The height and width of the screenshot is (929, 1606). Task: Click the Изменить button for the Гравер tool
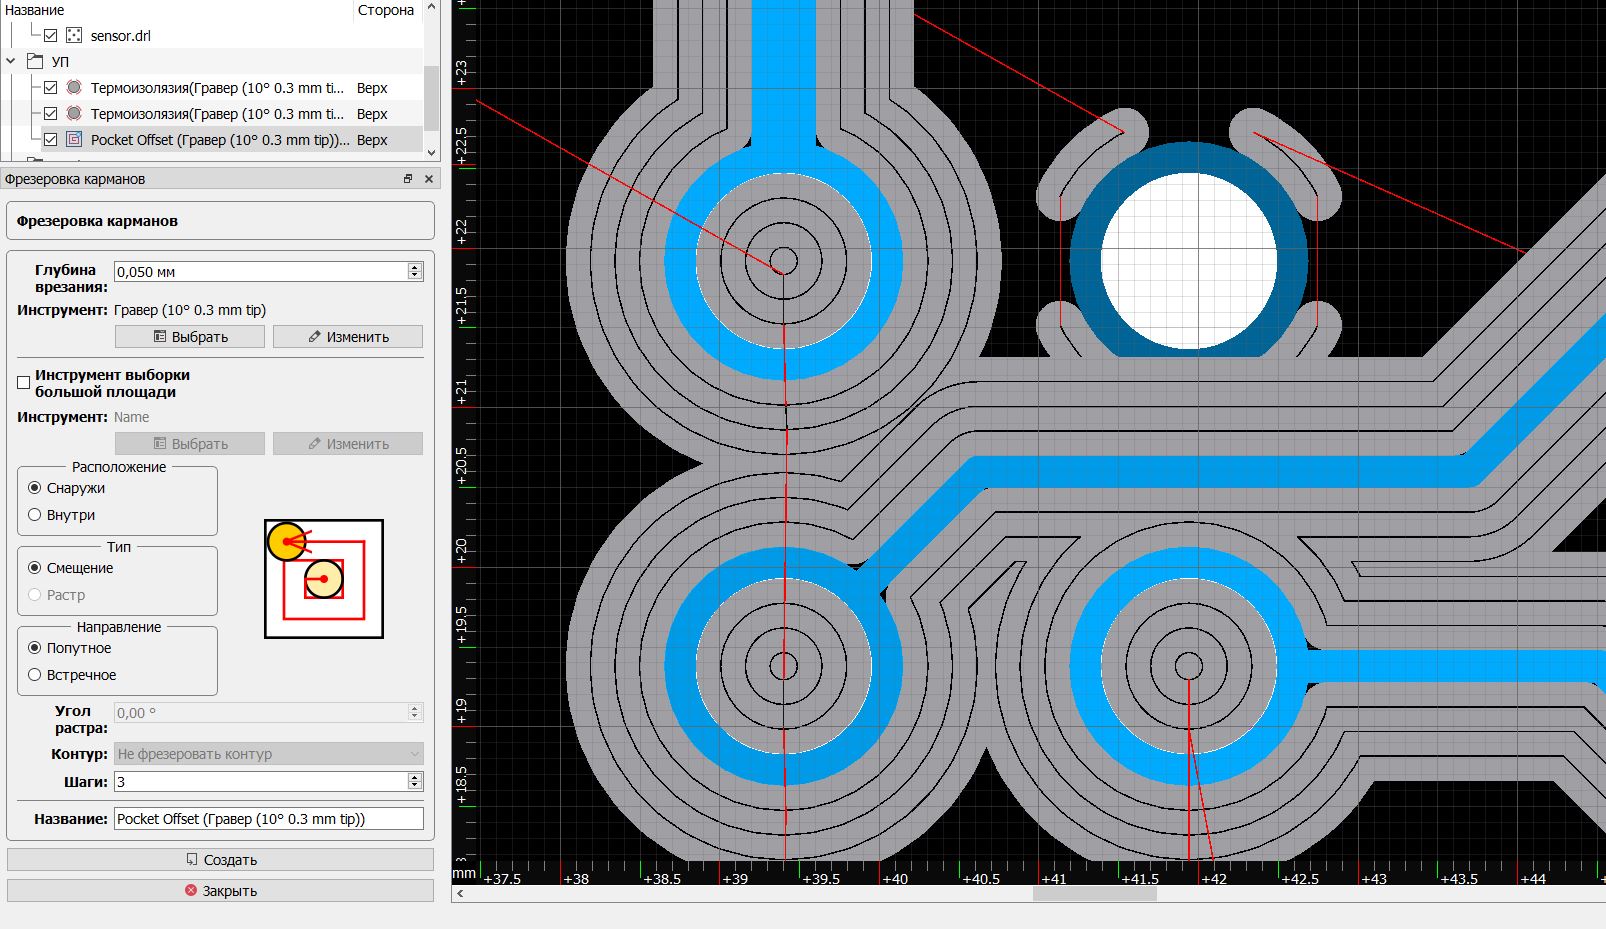[x=348, y=337]
